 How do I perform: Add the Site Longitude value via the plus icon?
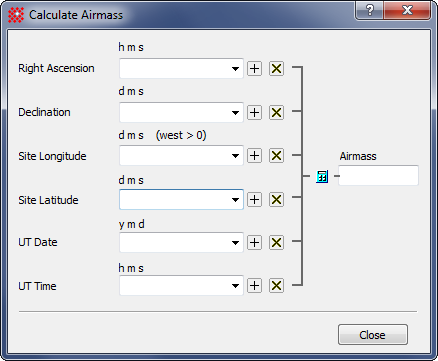[254, 156]
